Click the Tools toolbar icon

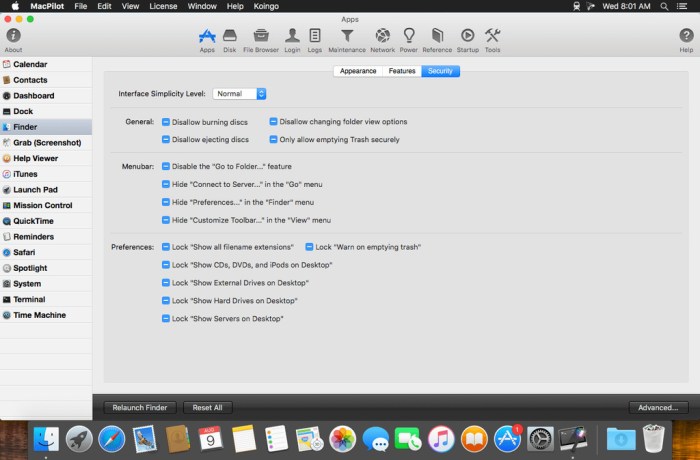493,38
